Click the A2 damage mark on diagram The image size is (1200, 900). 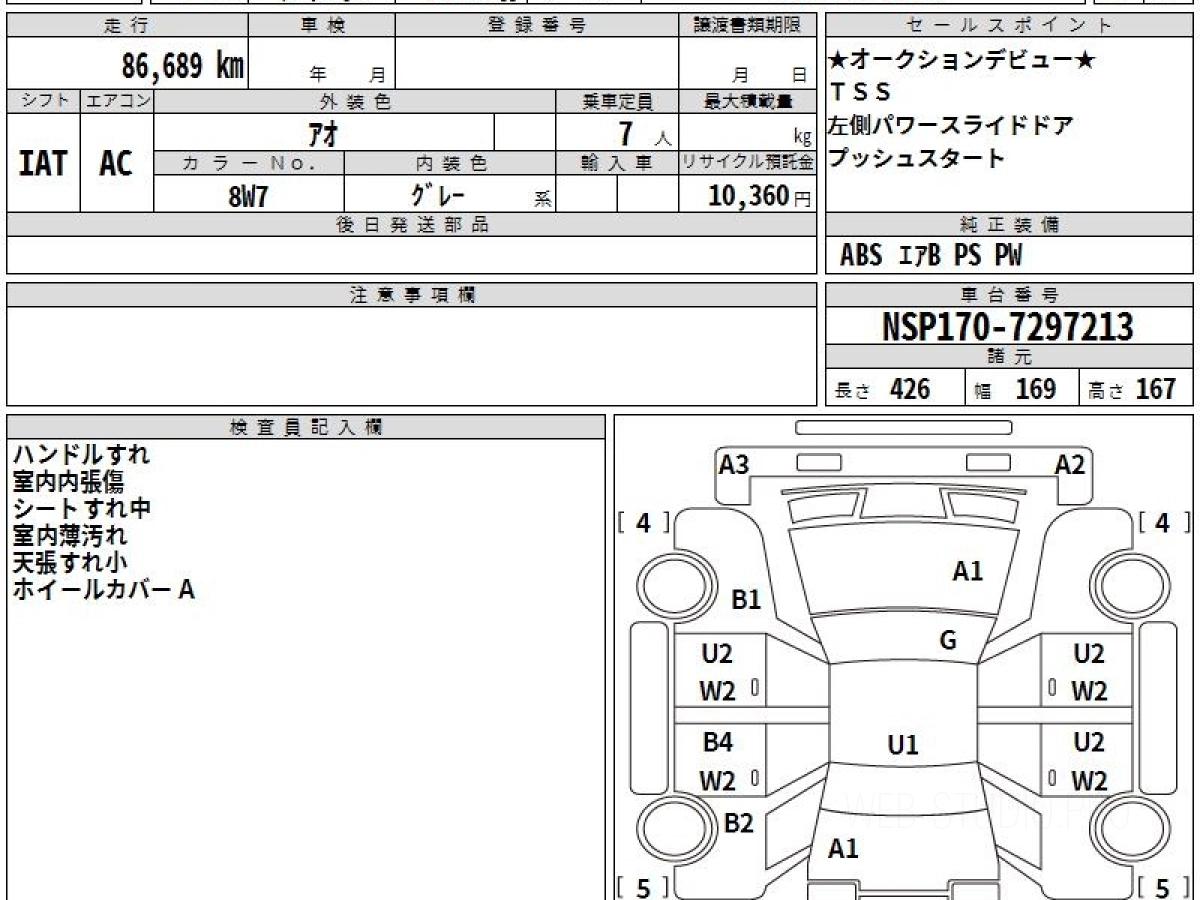tap(1070, 464)
